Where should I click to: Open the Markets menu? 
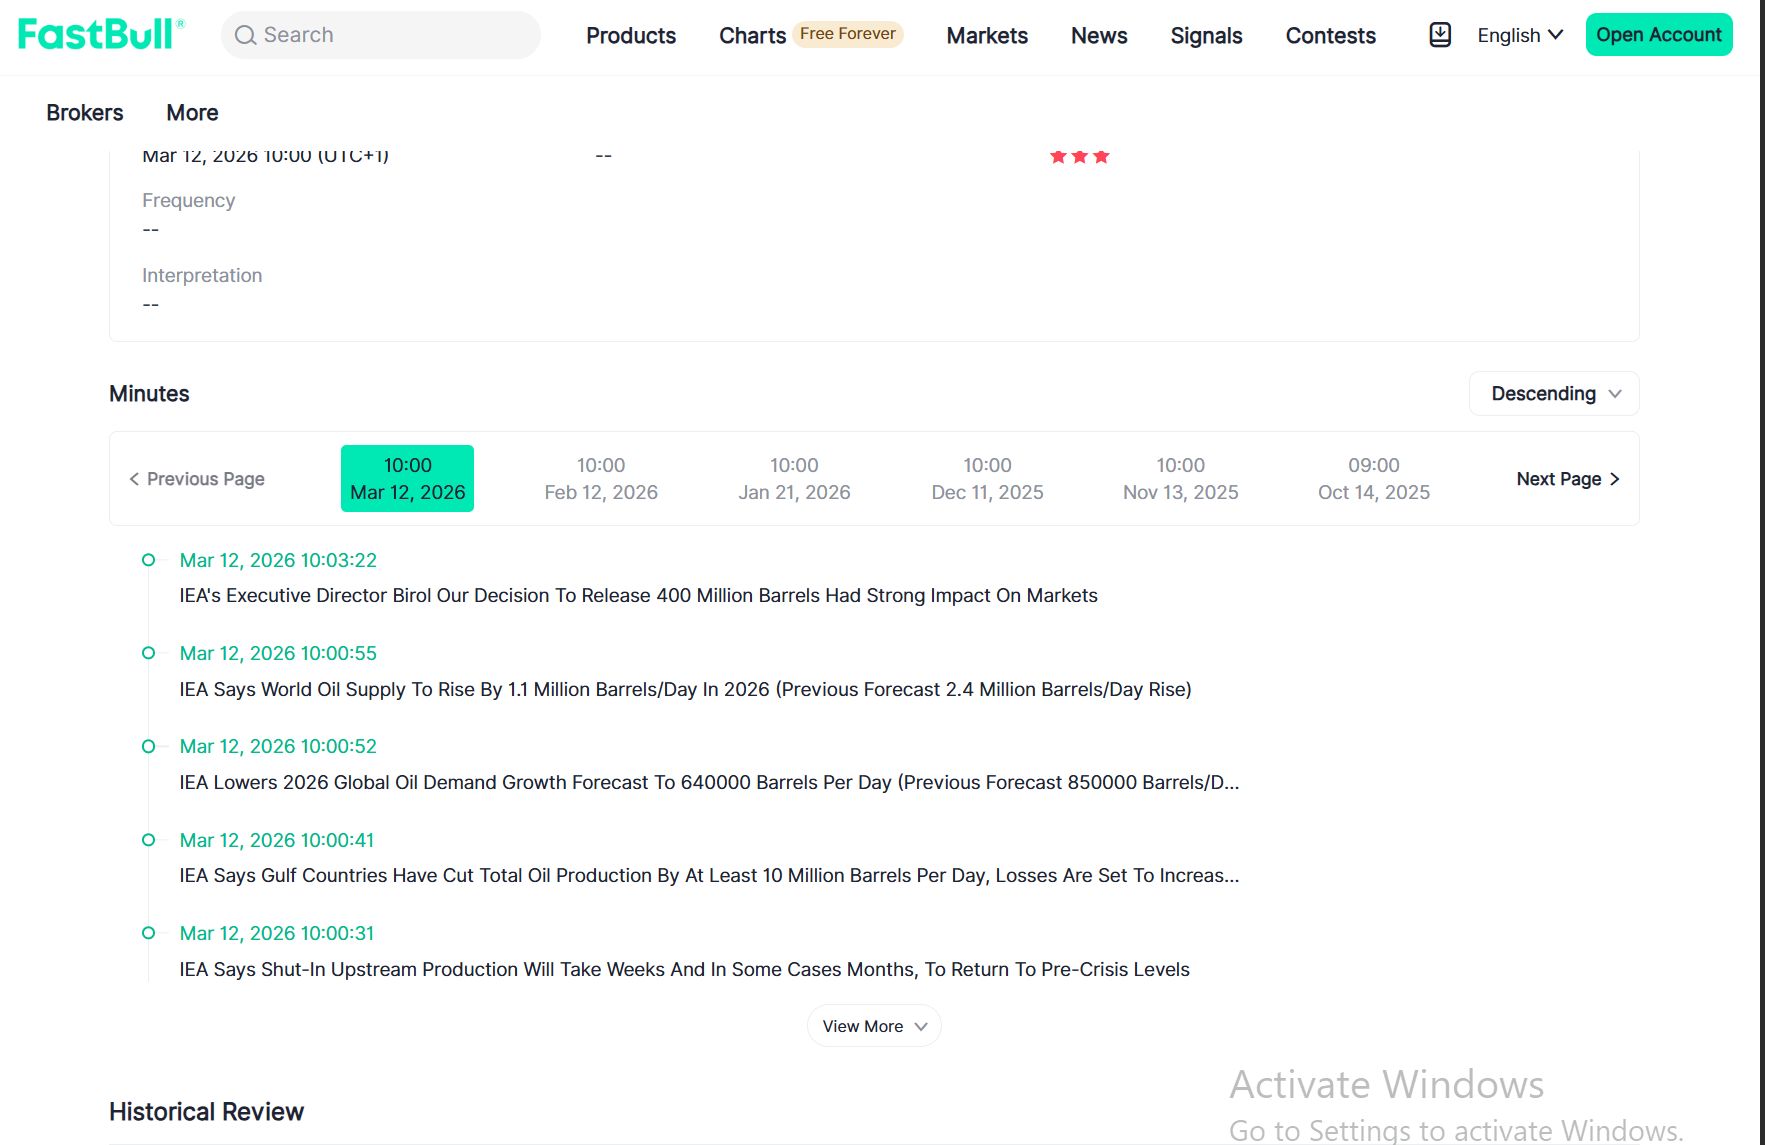(x=987, y=36)
